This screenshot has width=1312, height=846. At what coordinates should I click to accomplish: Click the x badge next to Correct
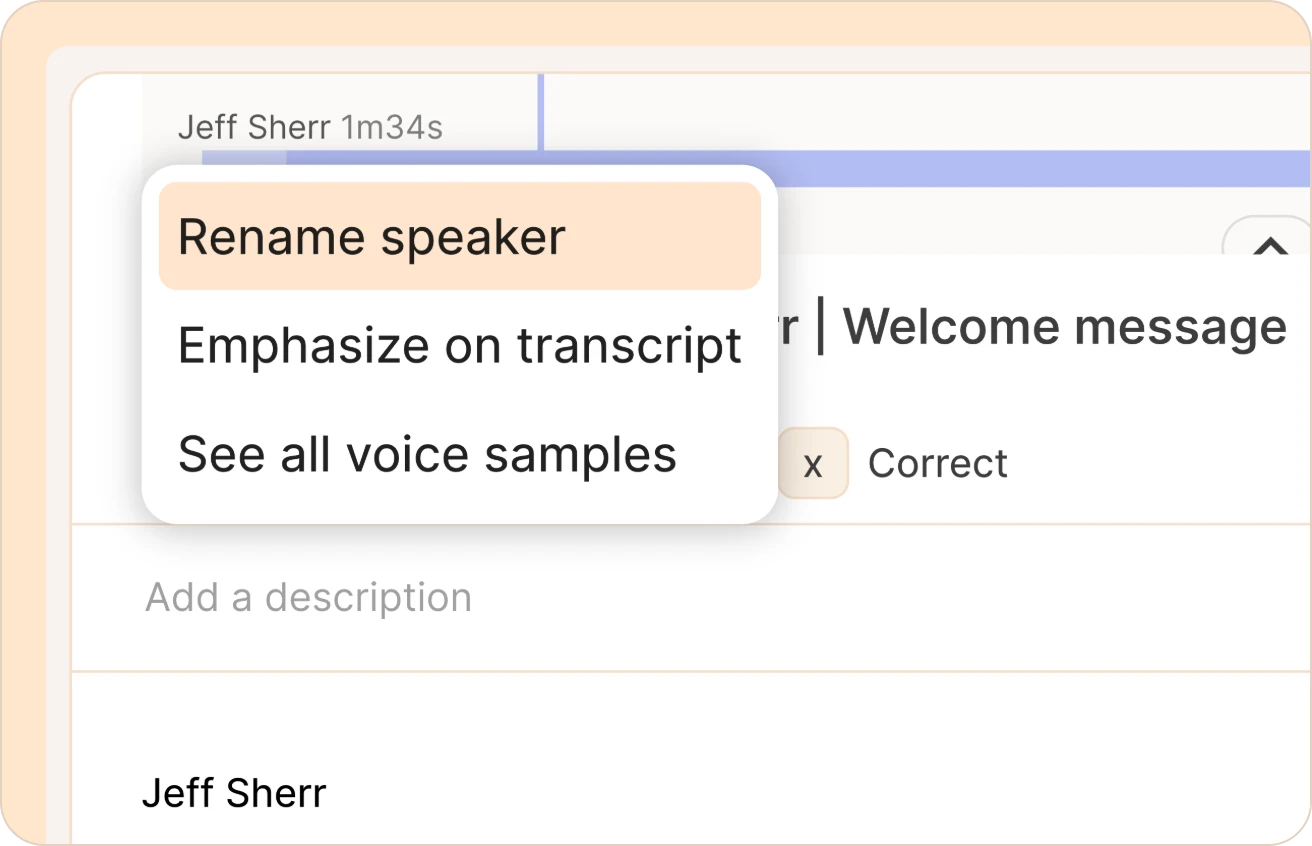pos(813,463)
